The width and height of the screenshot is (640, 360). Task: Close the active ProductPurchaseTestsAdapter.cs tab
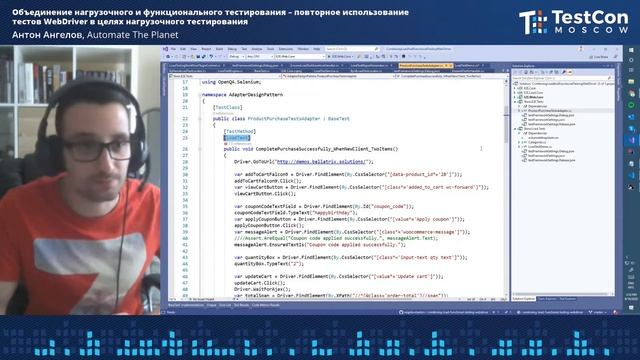[451, 65]
